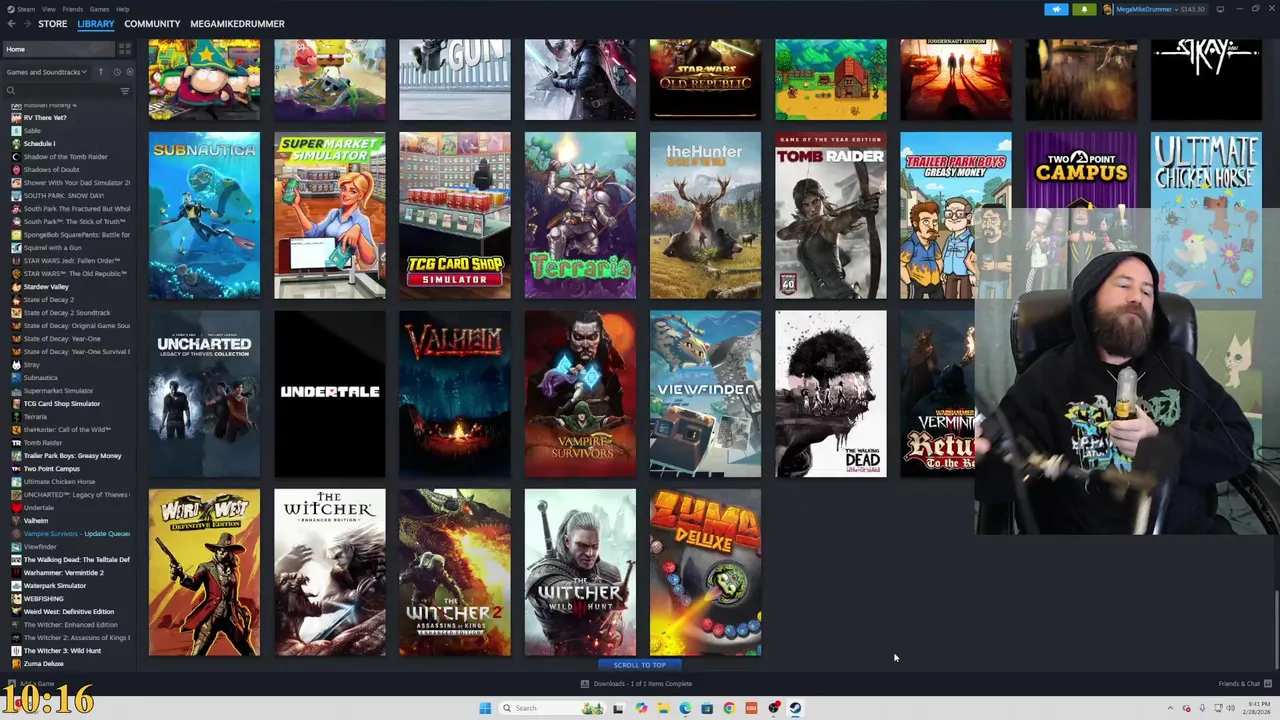Open Microsoft Edge in the taskbar

pos(685,708)
